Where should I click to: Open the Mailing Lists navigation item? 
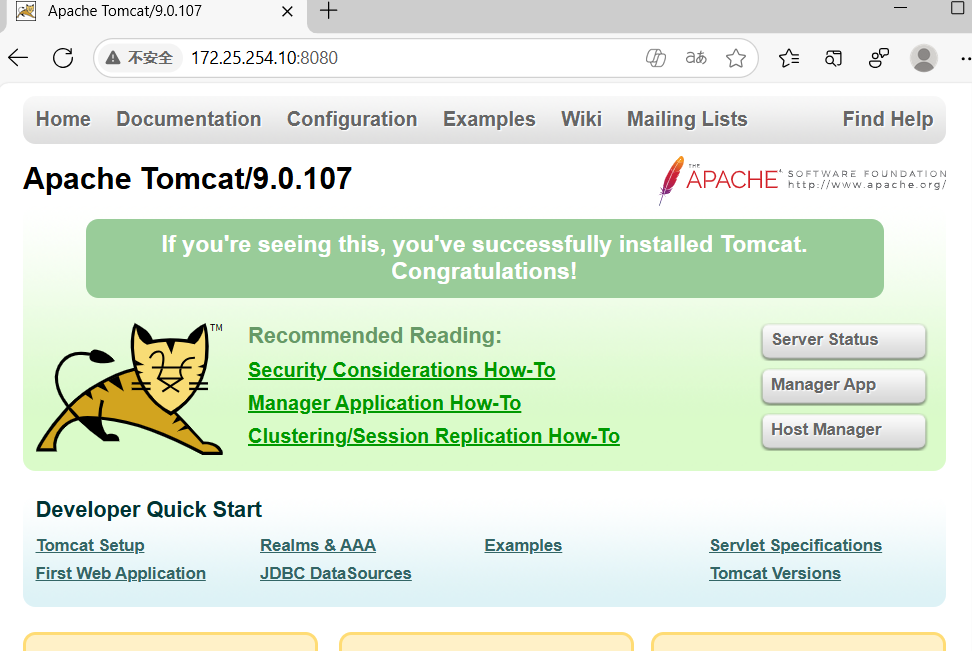click(687, 119)
